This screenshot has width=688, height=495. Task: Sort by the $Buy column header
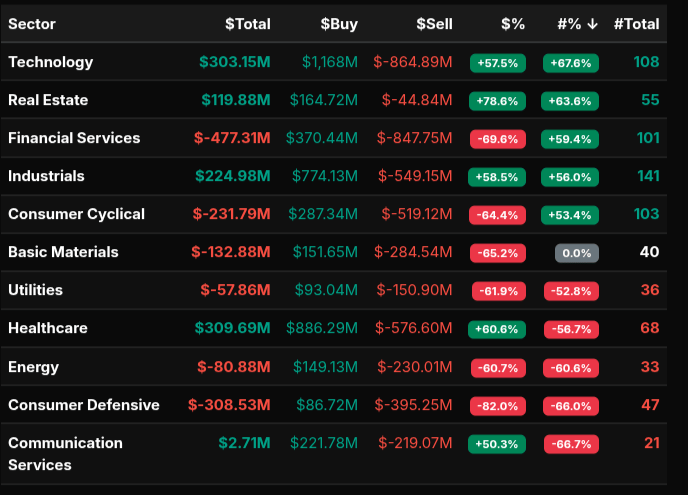click(x=339, y=24)
